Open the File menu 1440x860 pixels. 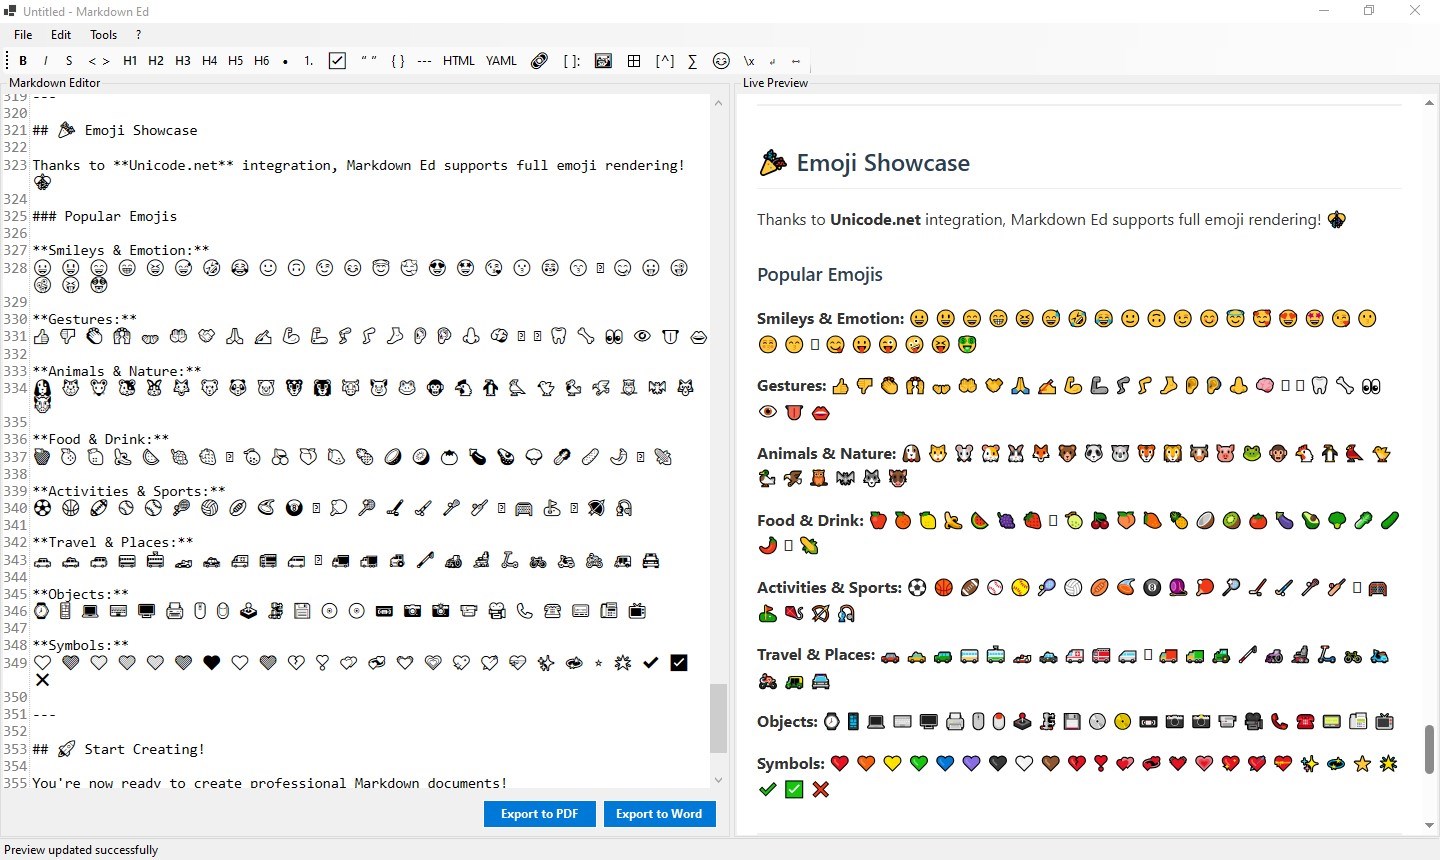pos(23,34)
